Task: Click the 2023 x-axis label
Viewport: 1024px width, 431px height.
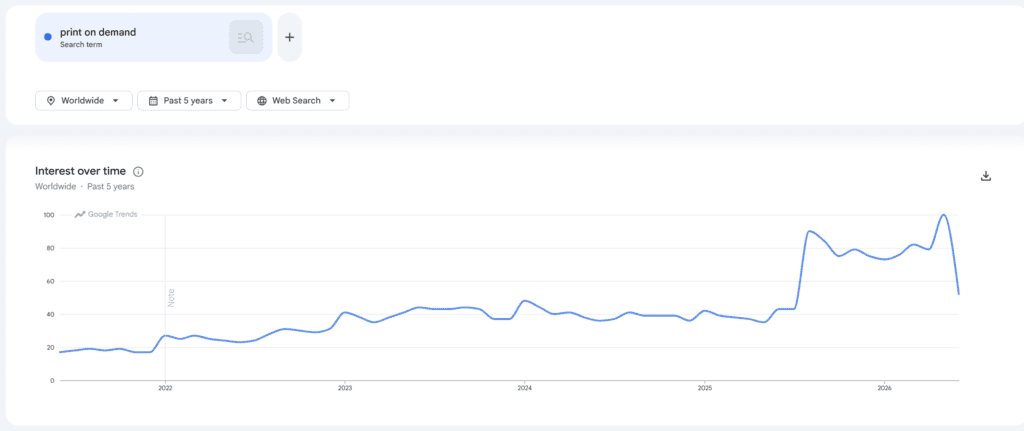Action: tap(344, 388)
